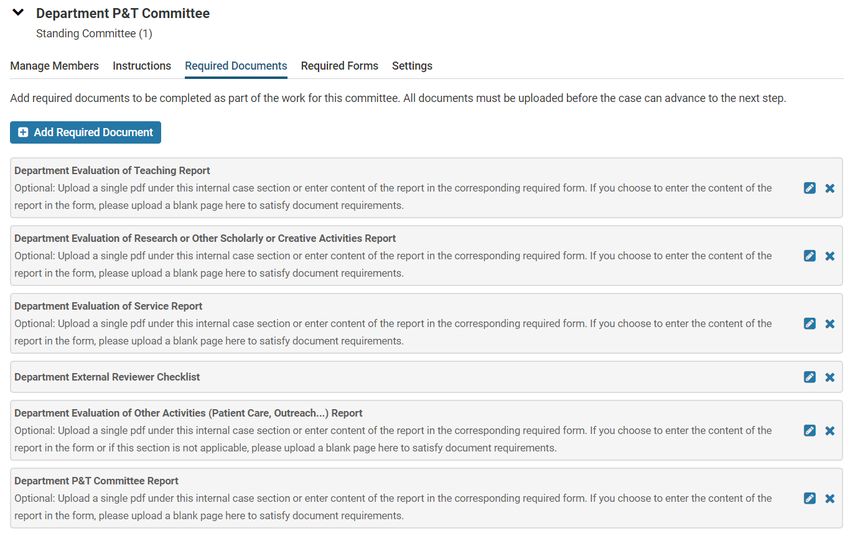Switch to the Instructions tab

(141, 66)
